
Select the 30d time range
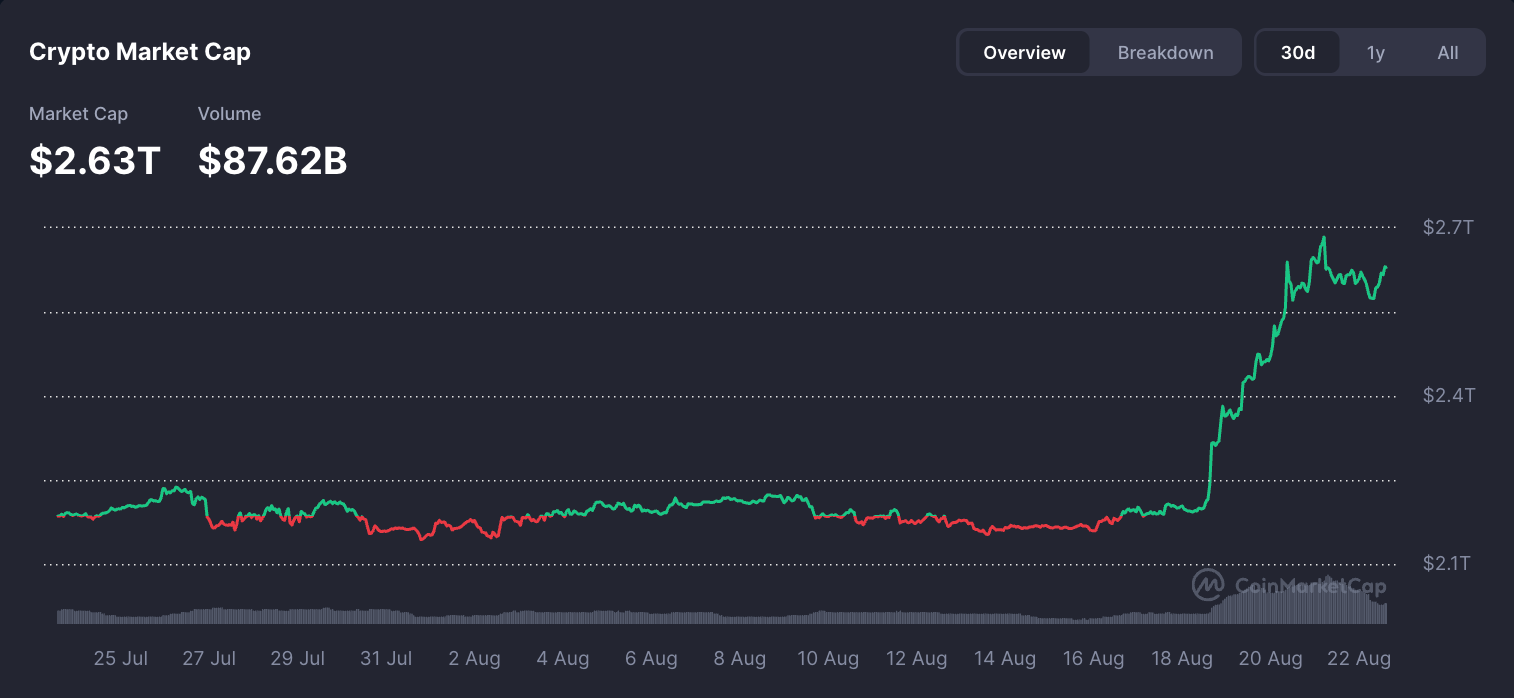click(x=1298, y=53)
